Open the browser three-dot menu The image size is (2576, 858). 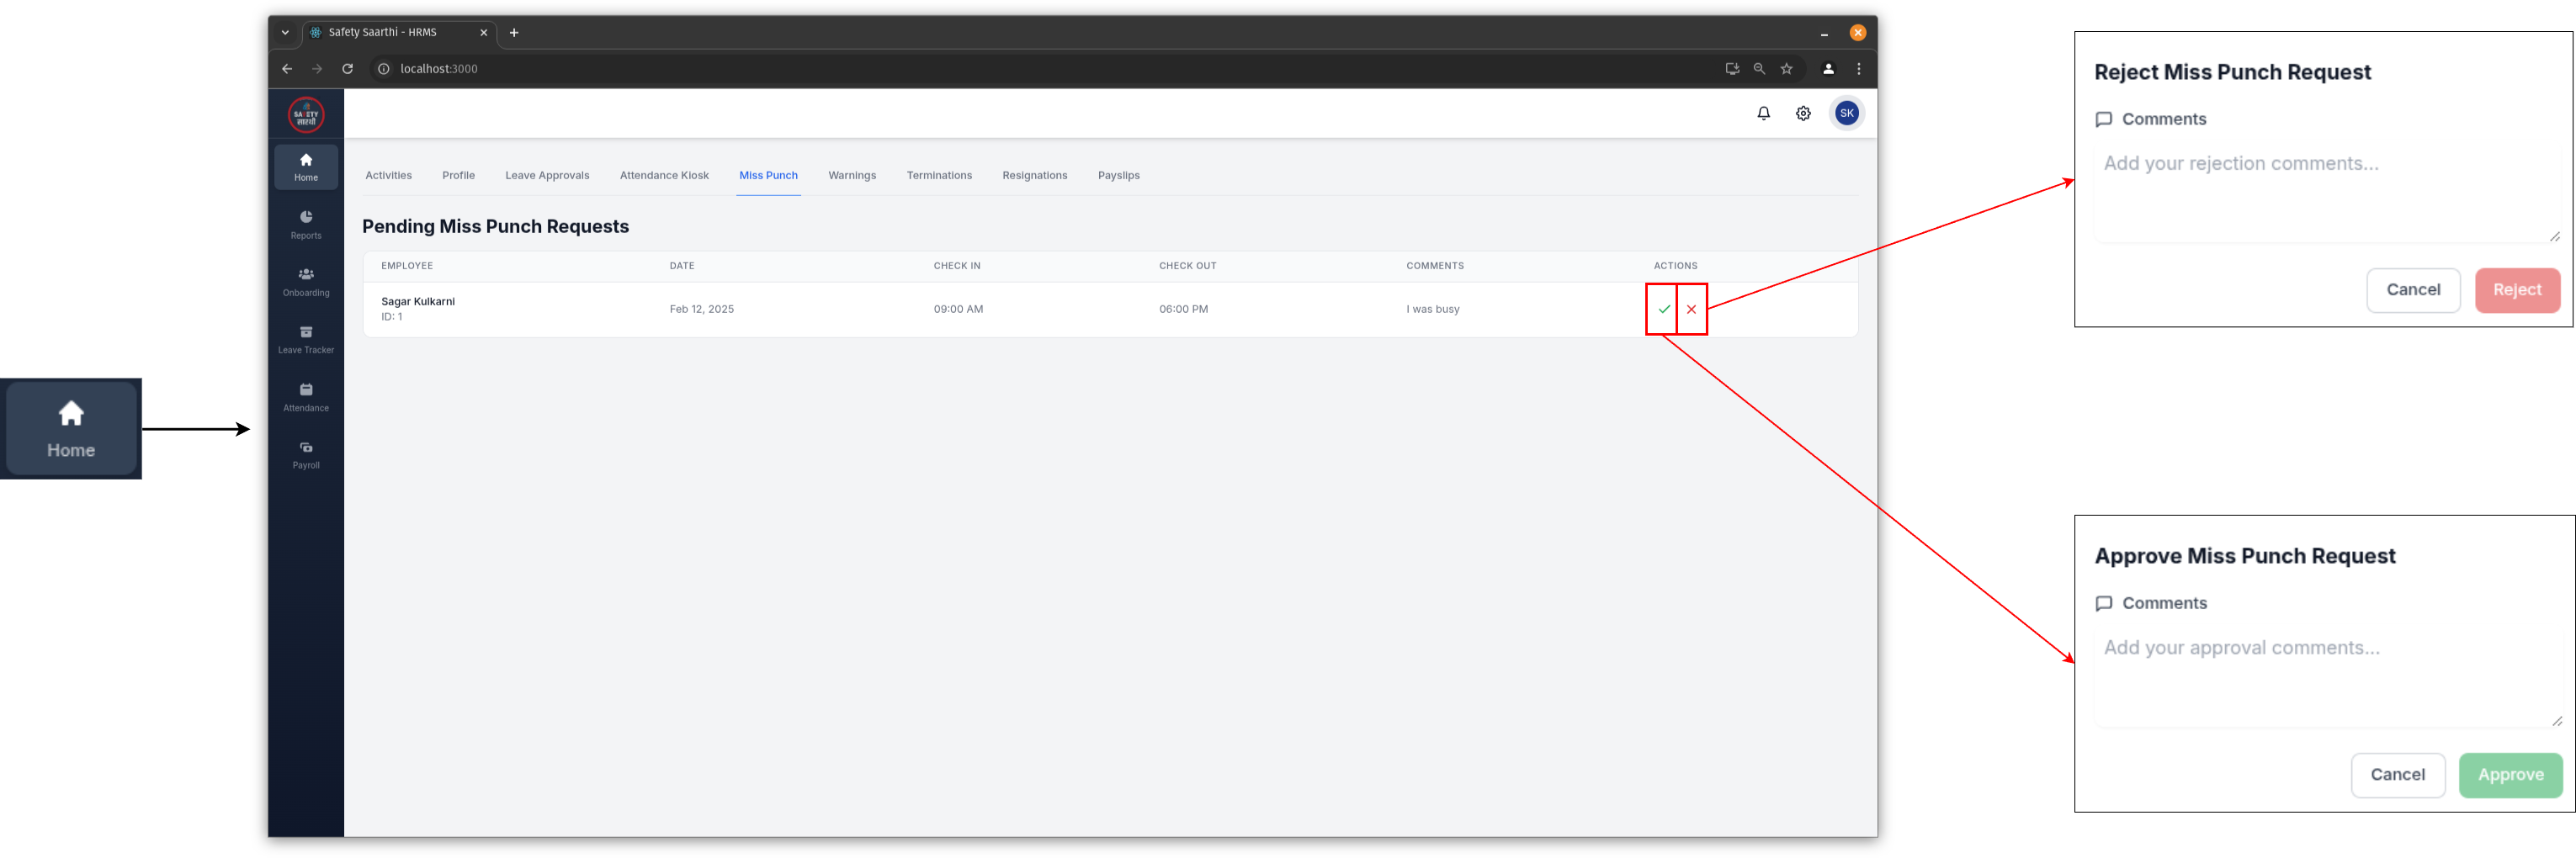click(x=1858, y=69)
